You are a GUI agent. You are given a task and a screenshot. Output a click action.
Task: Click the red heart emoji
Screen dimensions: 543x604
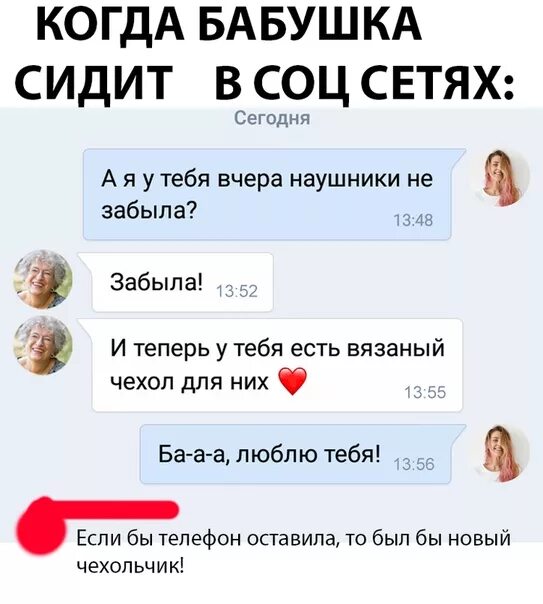click(292, 381)
